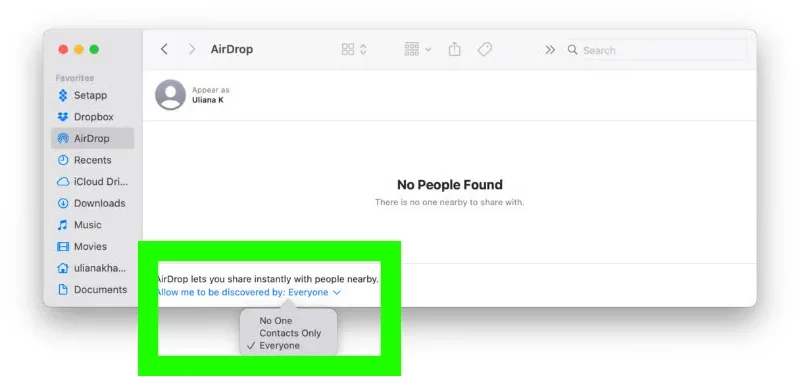
Task: Expand the toolbar overflow double chevron
Action: [549, 50]
